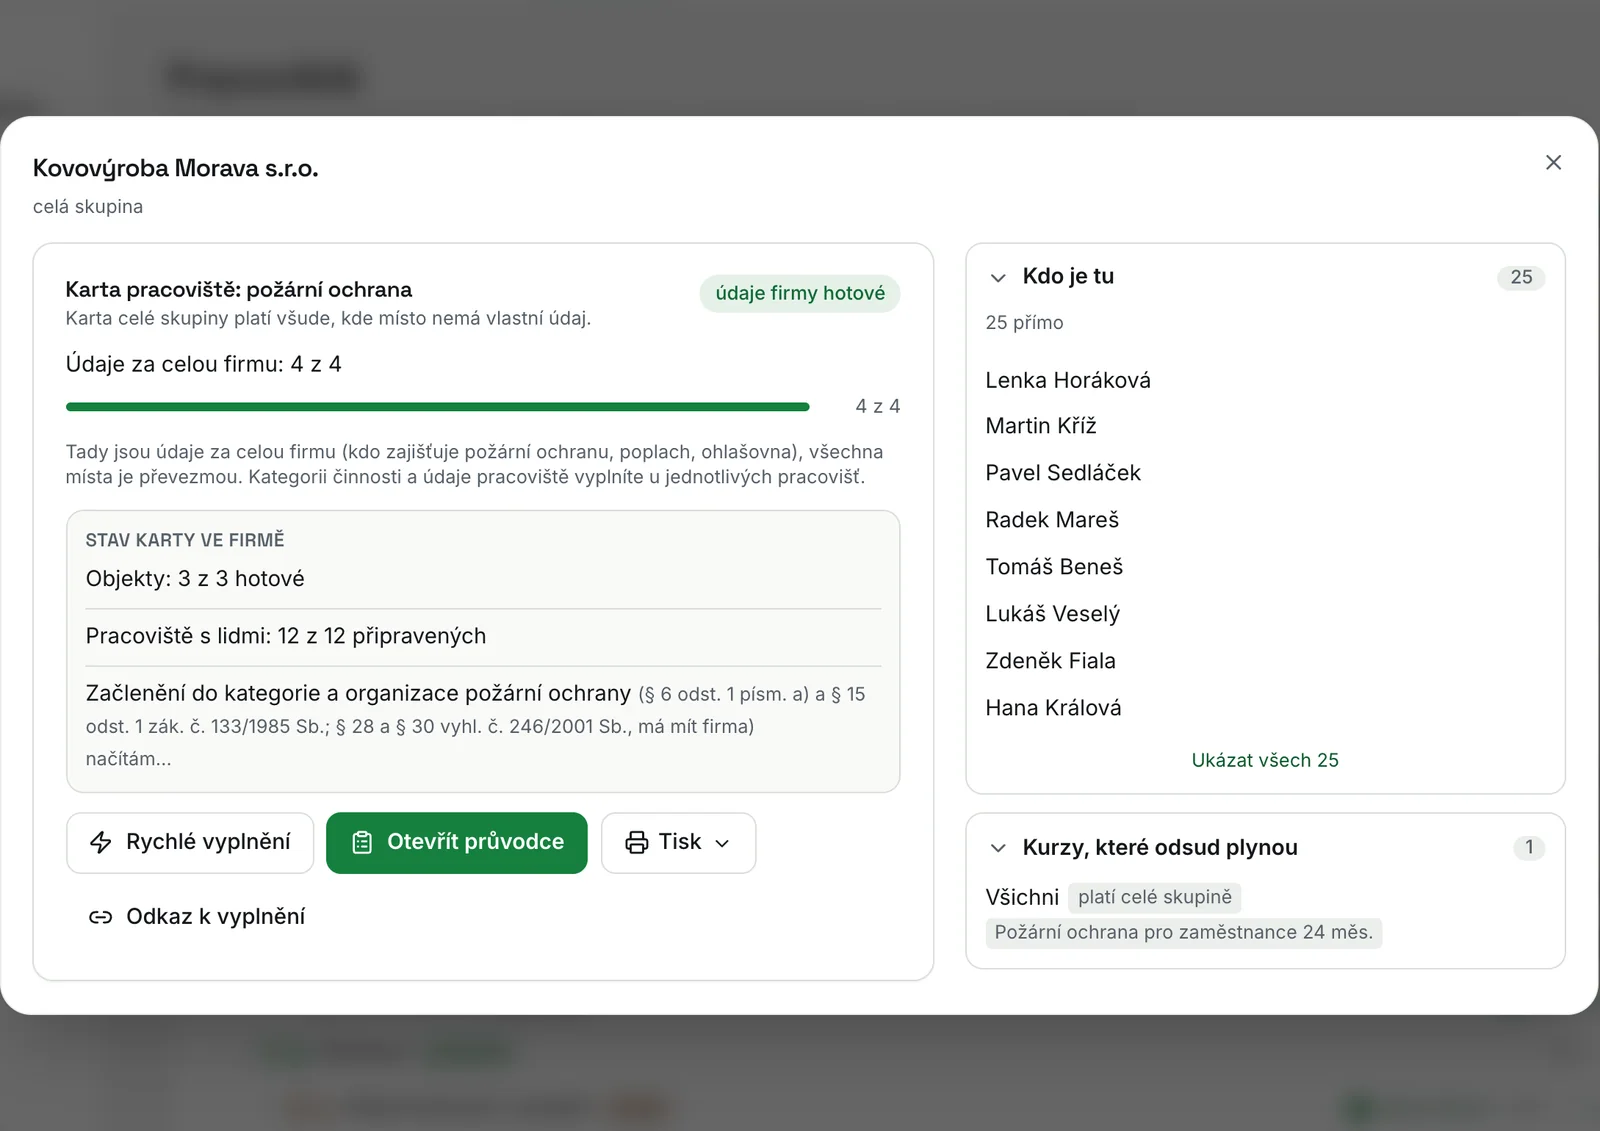
Task: Select Radek Mareš in the list
Action: tap(1052, 520)
